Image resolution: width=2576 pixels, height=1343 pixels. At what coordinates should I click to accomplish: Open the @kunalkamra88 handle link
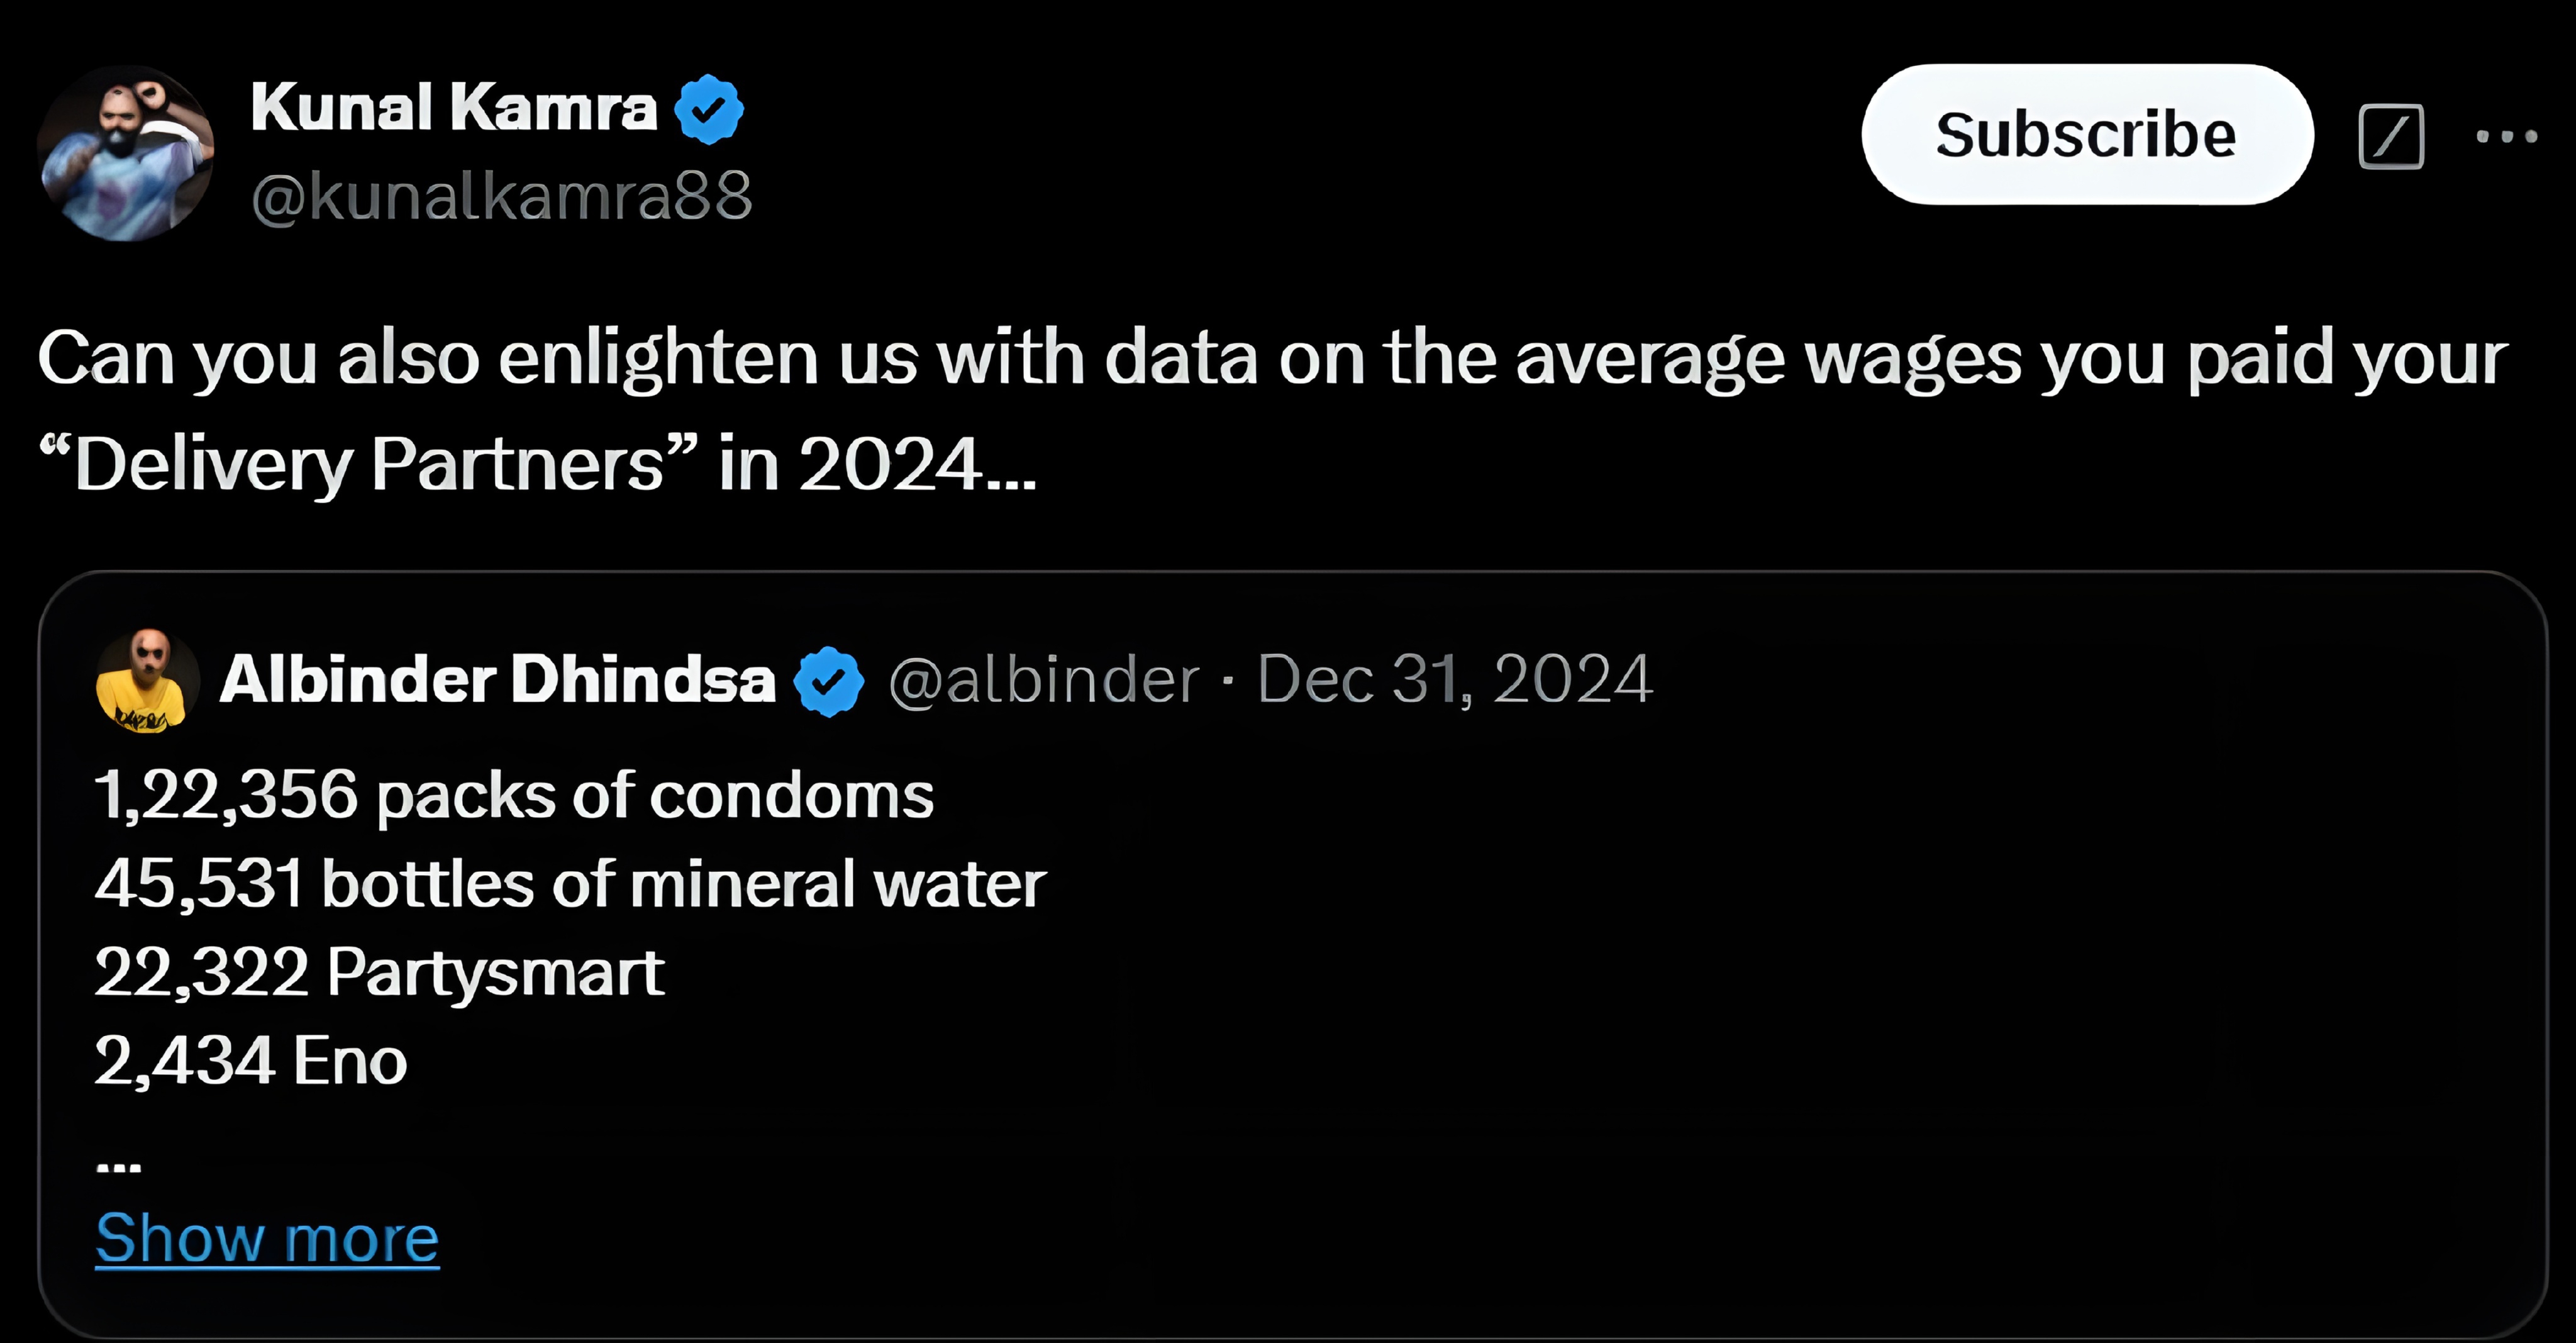tap(501, 195)
